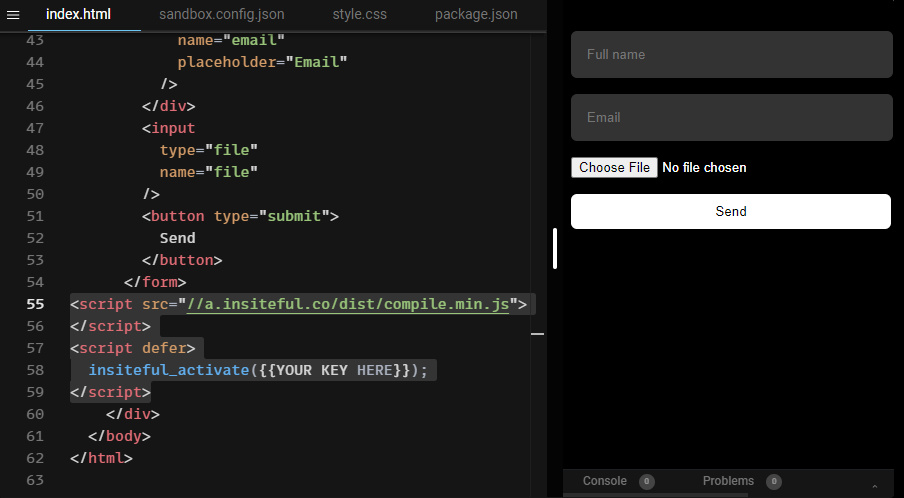Click the closing body tag
This screenshot has width=904, height=498.
tap(120, 436)
